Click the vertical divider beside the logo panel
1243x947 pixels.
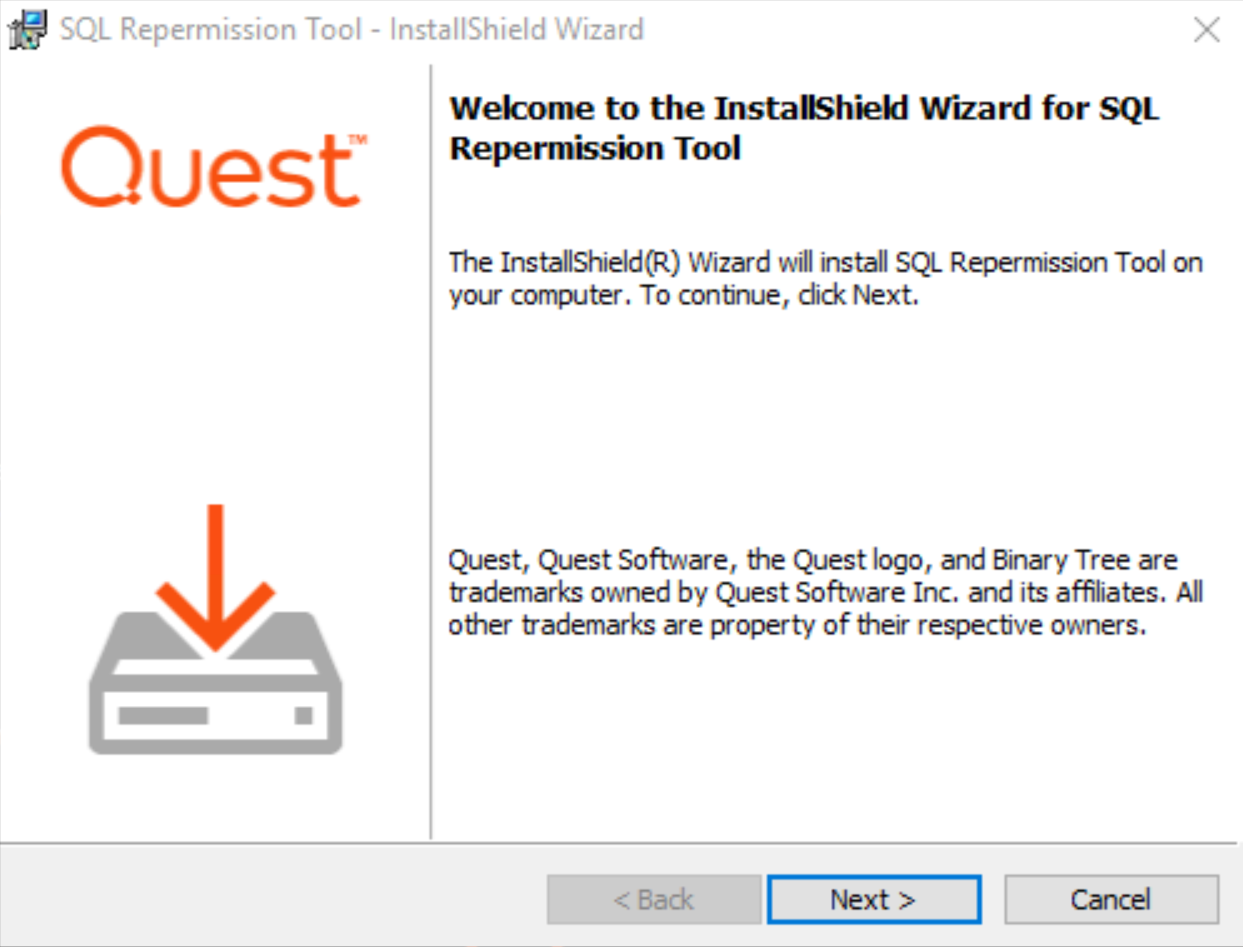431,450
